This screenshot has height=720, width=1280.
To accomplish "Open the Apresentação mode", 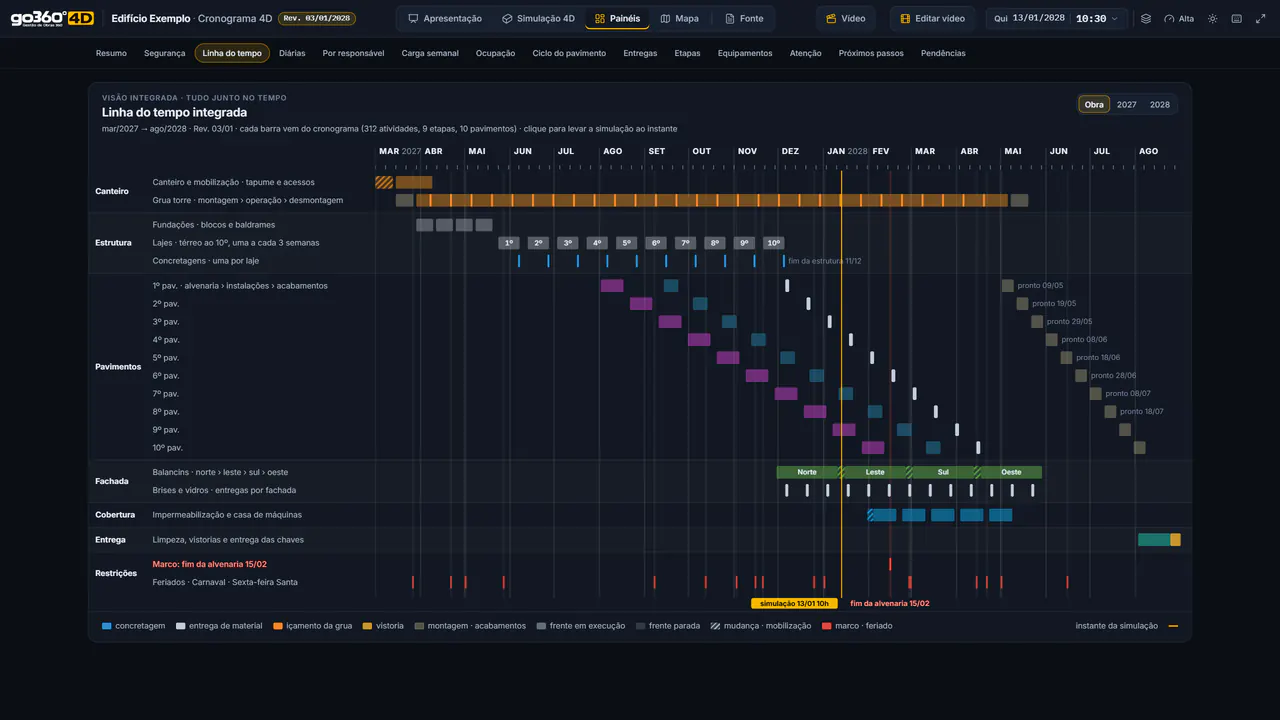I will click(445, 18).
